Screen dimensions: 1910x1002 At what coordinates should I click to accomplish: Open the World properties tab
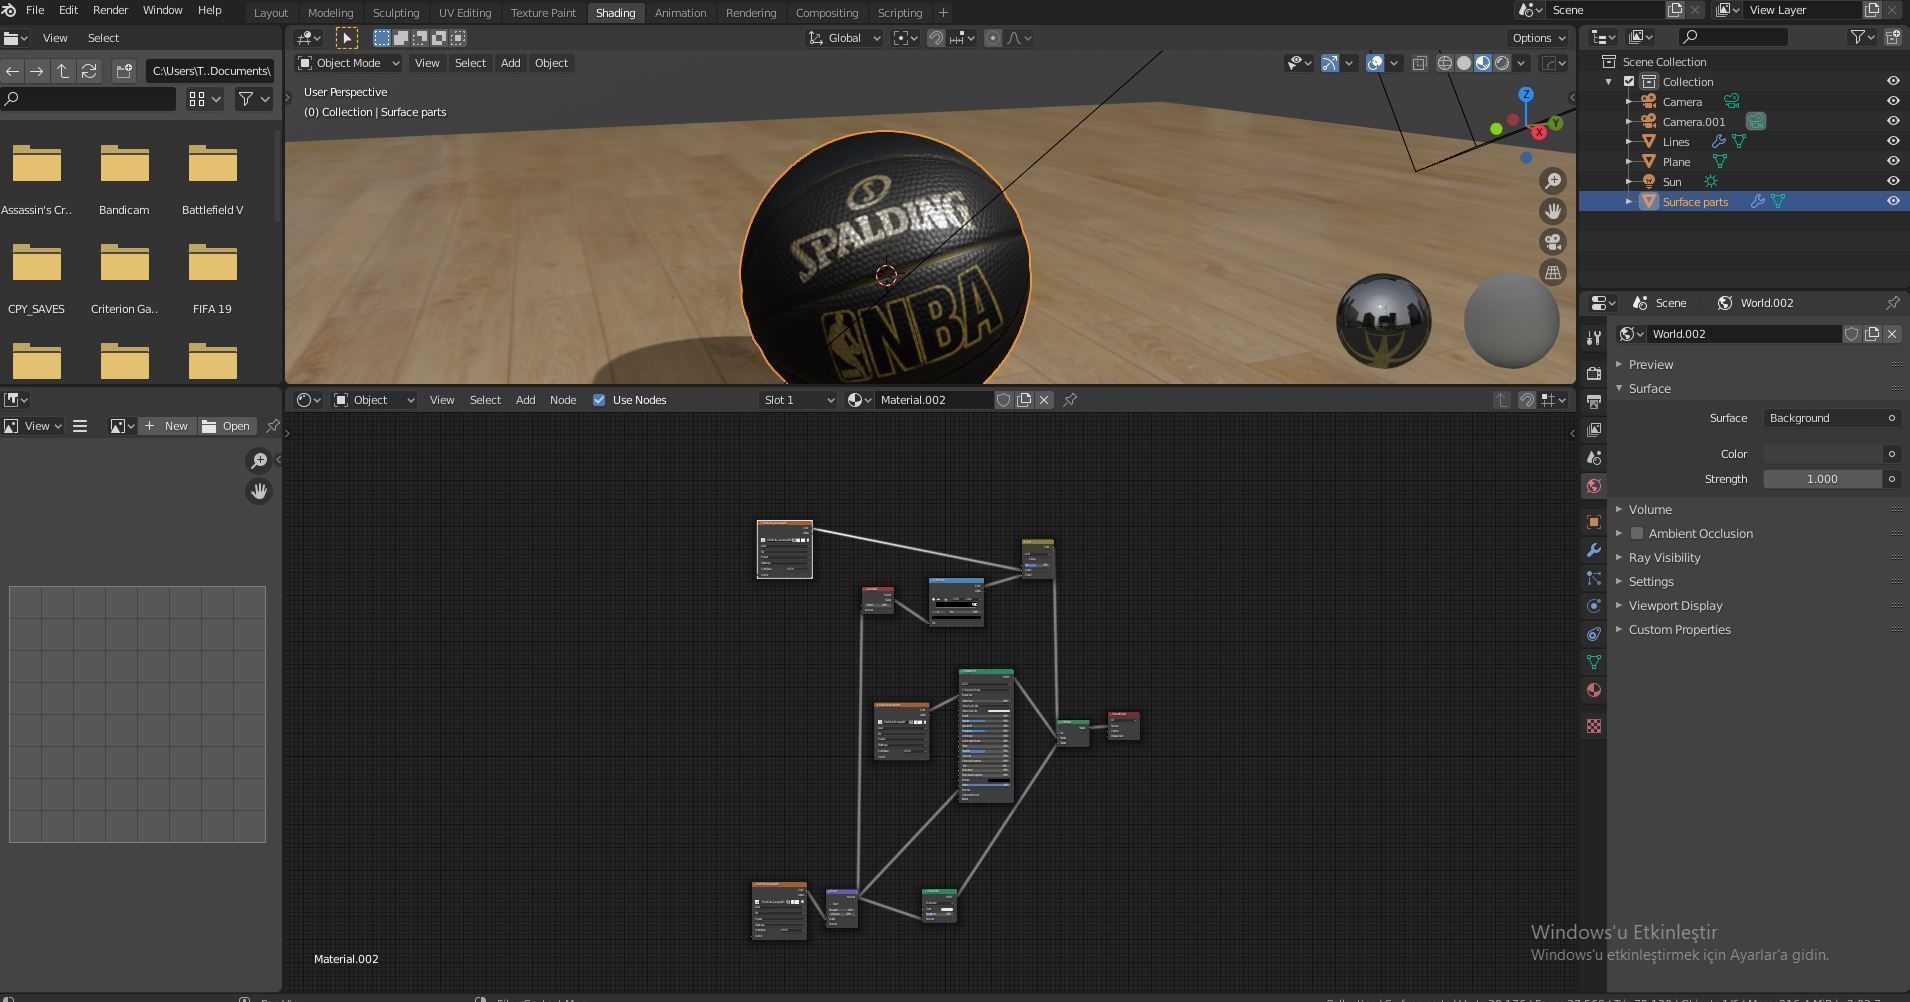click(x=1593, y=486)
